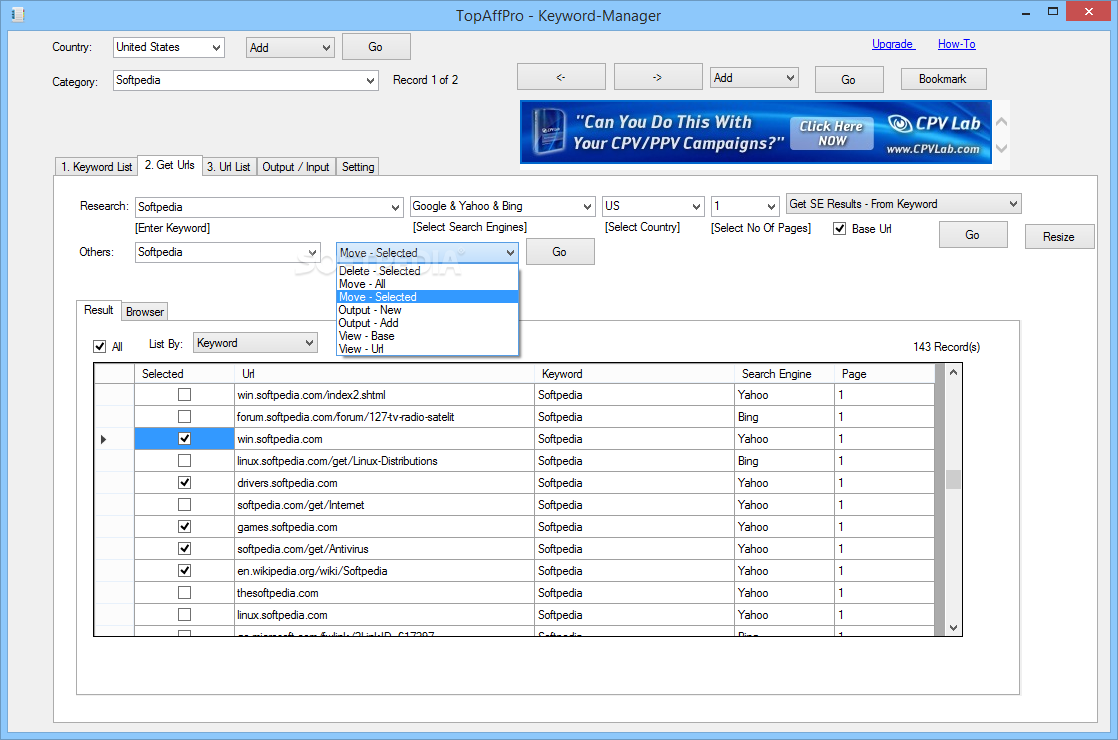This screenshot has height=740, width=1118.
Task: Uncheck the games.softpedia.com checkbox
Action: (185, 527)
